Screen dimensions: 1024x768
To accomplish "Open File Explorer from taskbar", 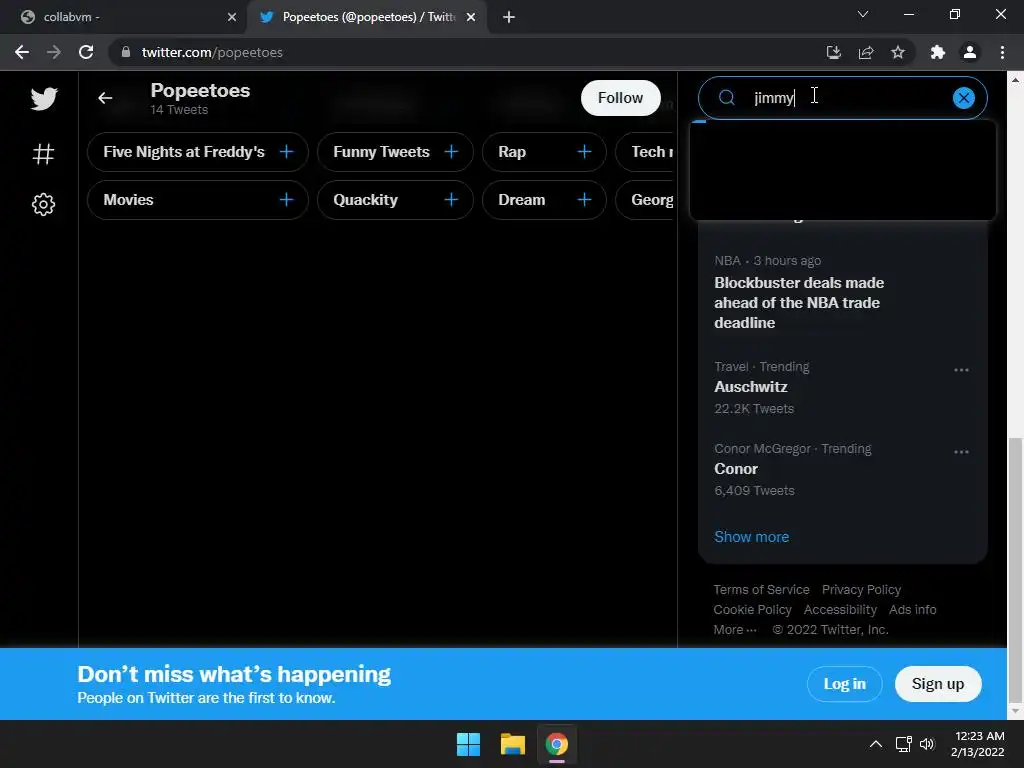I will point(513,744).
